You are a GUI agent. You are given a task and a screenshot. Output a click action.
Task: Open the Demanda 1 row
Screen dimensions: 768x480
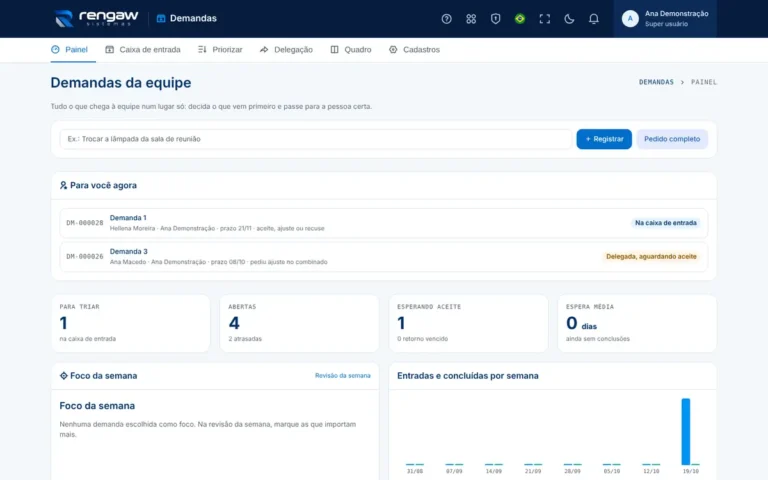tap(384, 223)
